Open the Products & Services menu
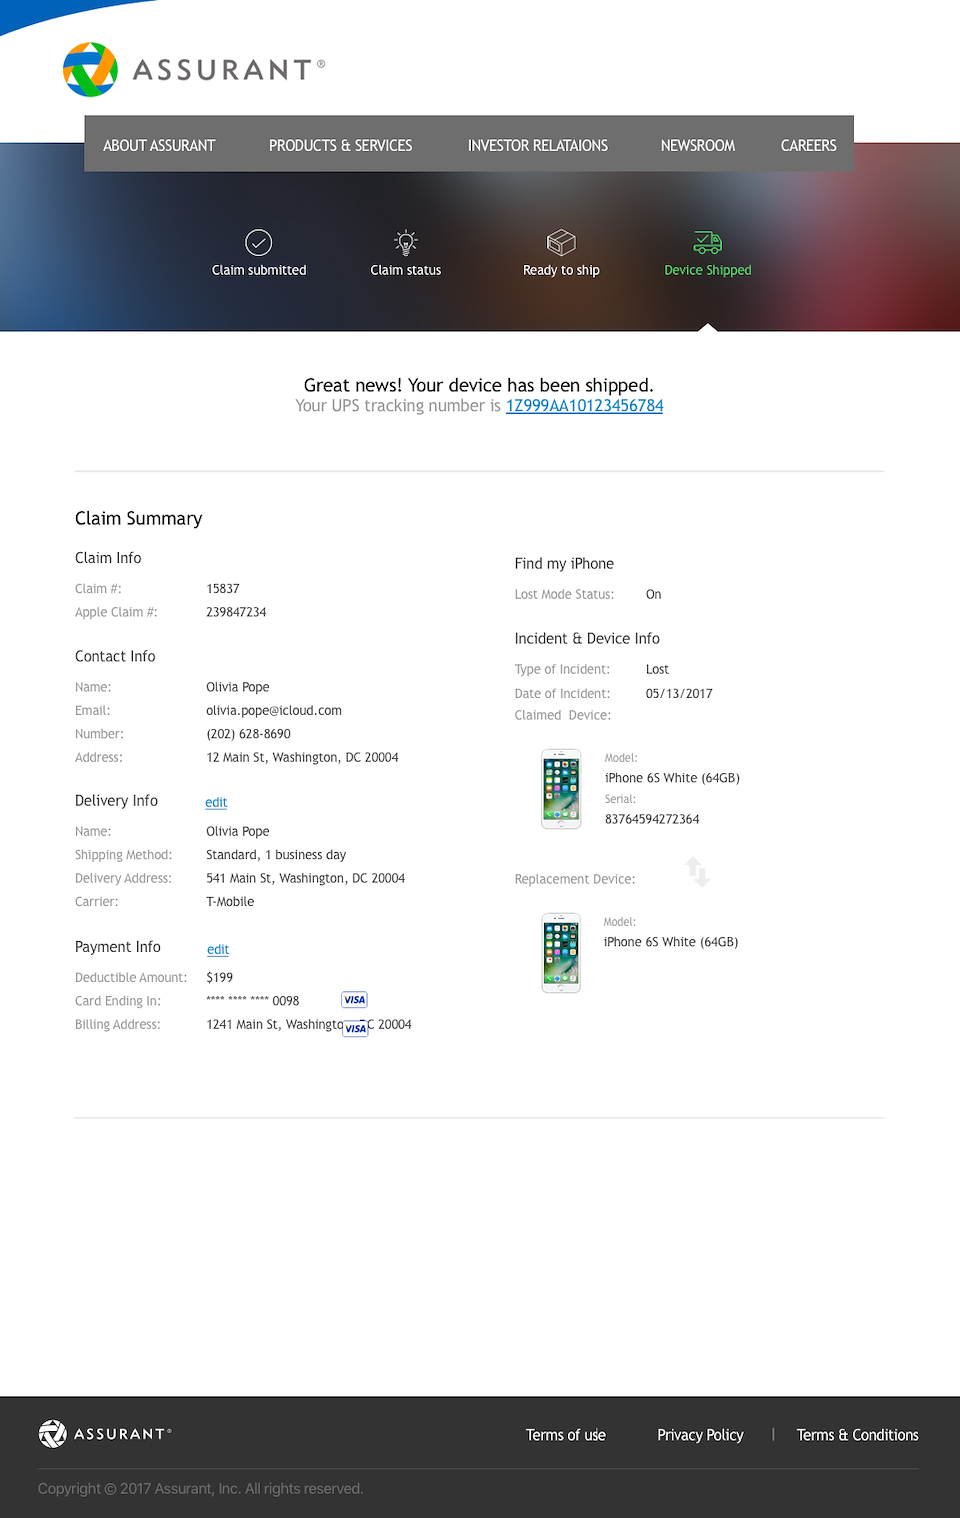 click(x=340, y=145)
